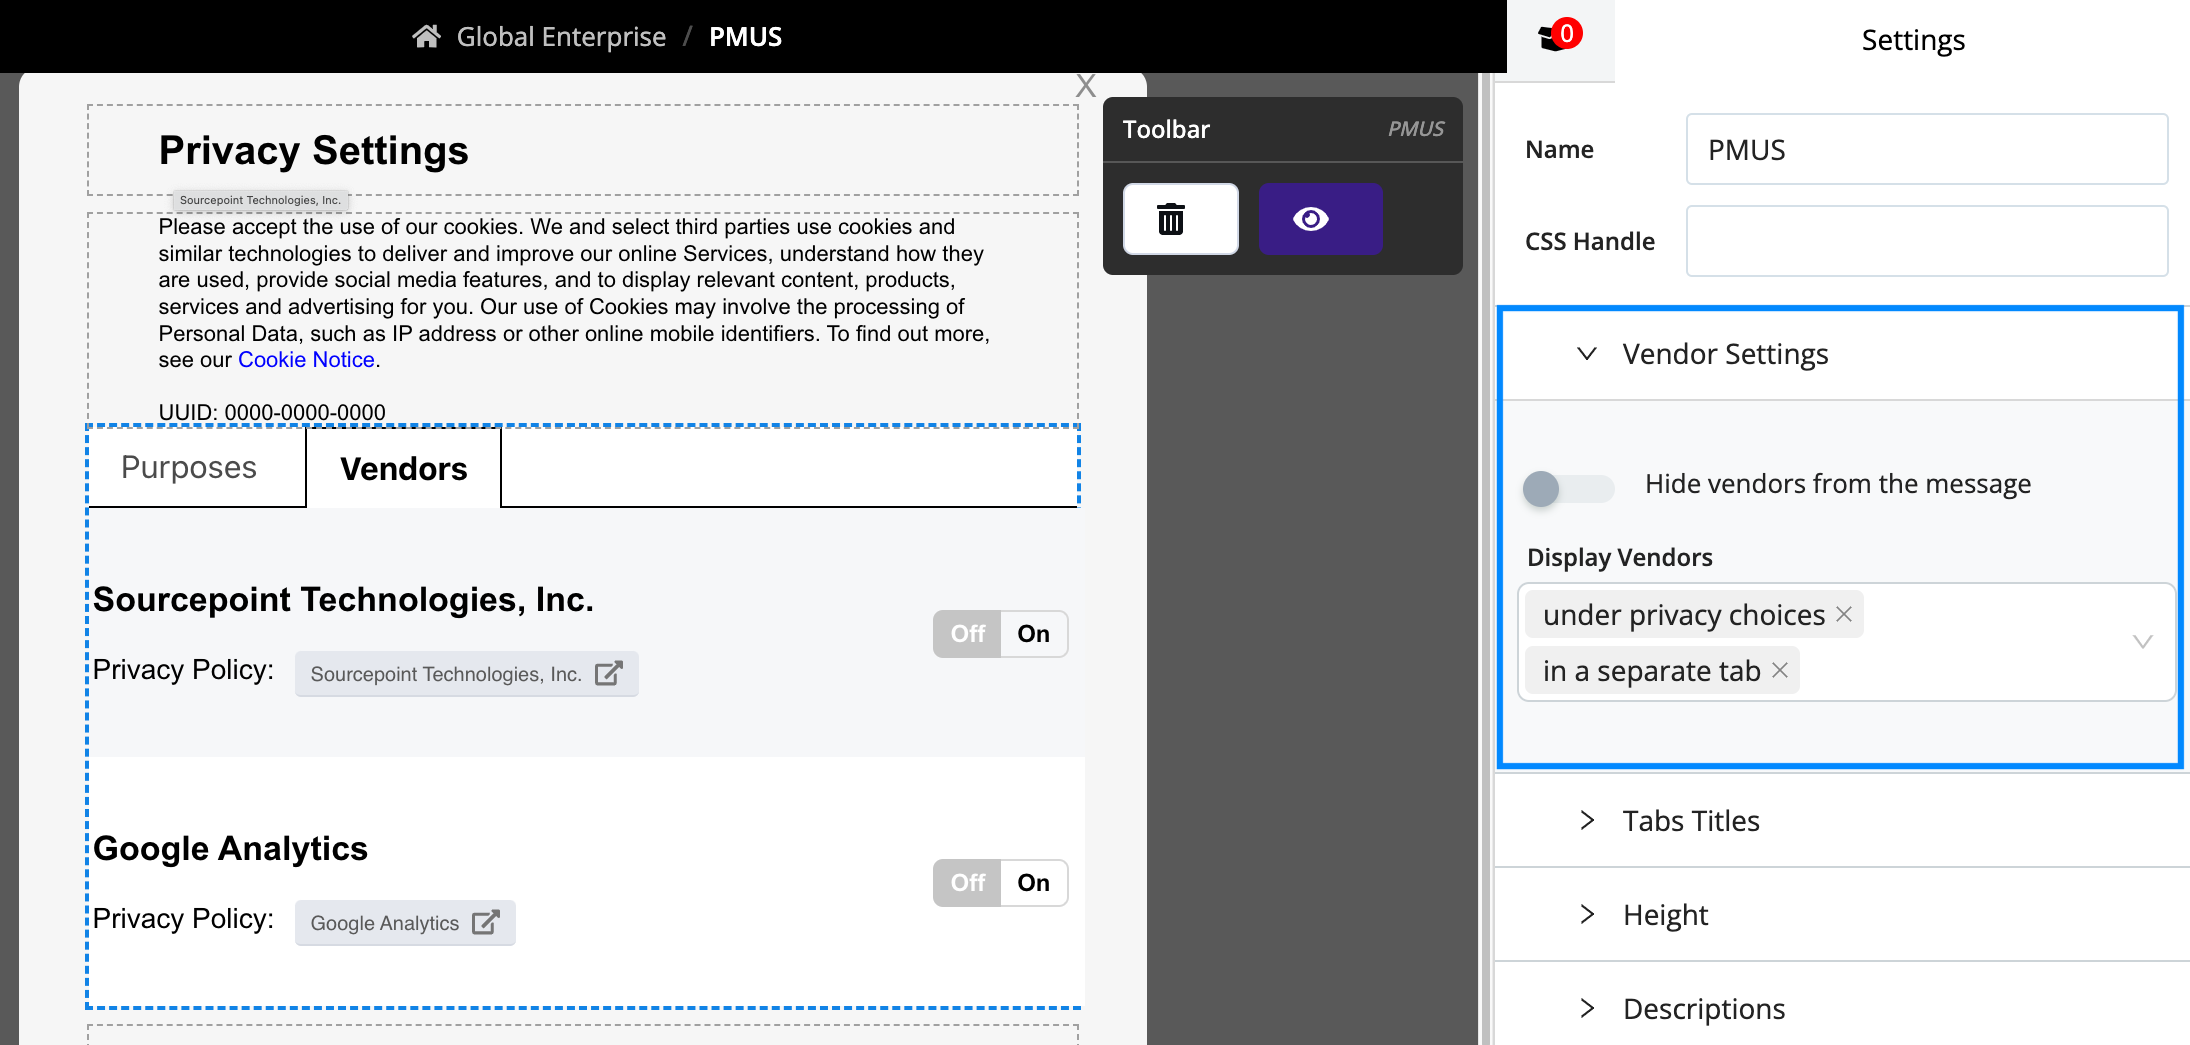Turn On Sourcepoint Technologies vendor

(1034, 634)
